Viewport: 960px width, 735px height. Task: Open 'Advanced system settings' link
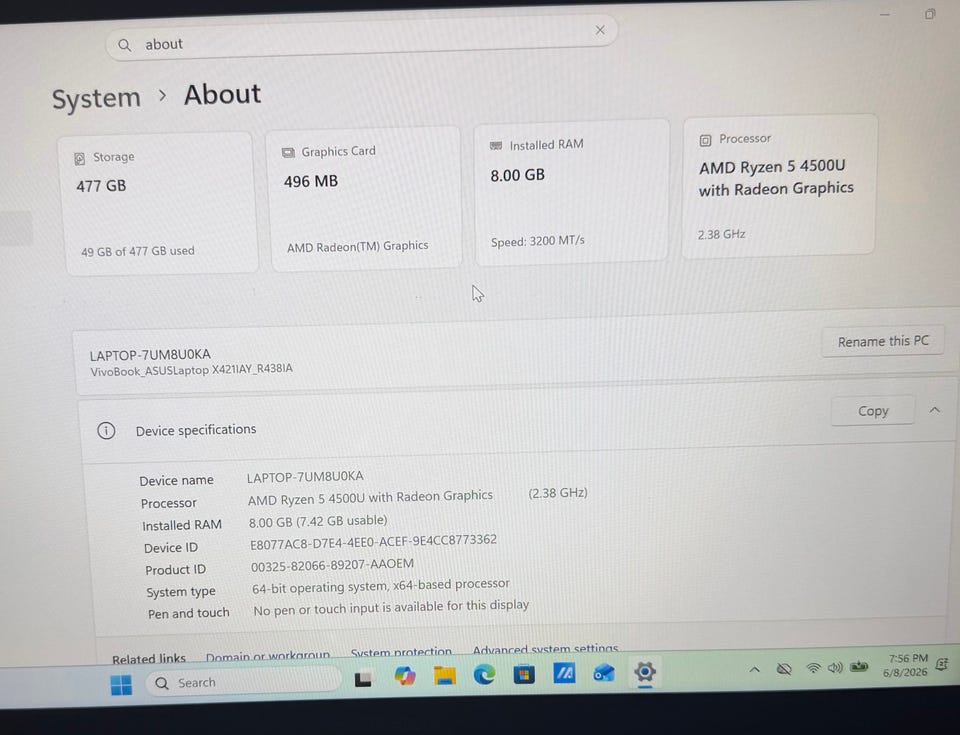(x=546, y=648)
